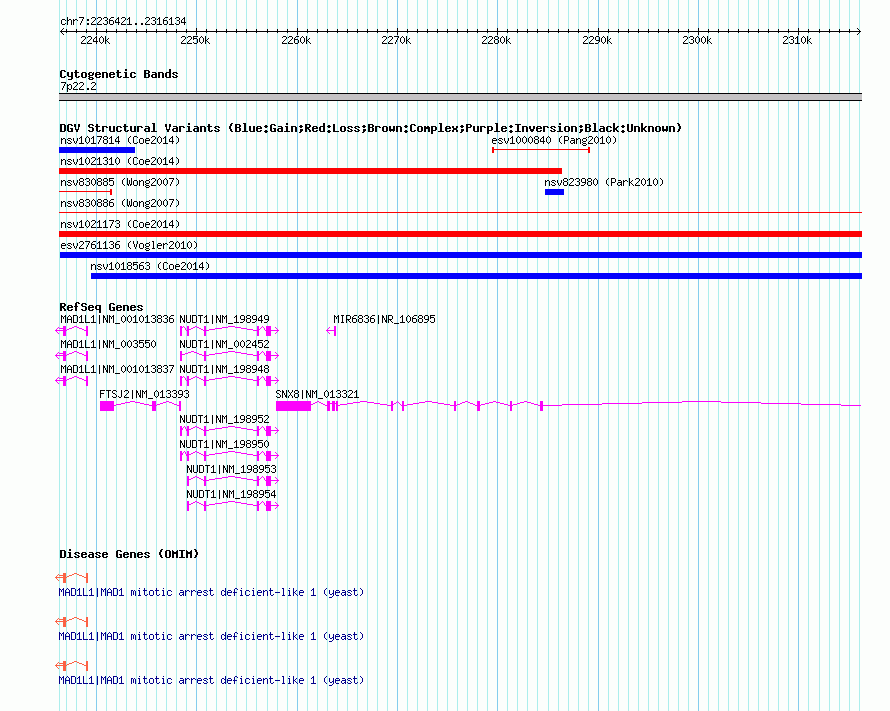
Task: Click the NUDT1|NM_002452 transcript label
Action: pyautogui.click(x=224, y=344)
